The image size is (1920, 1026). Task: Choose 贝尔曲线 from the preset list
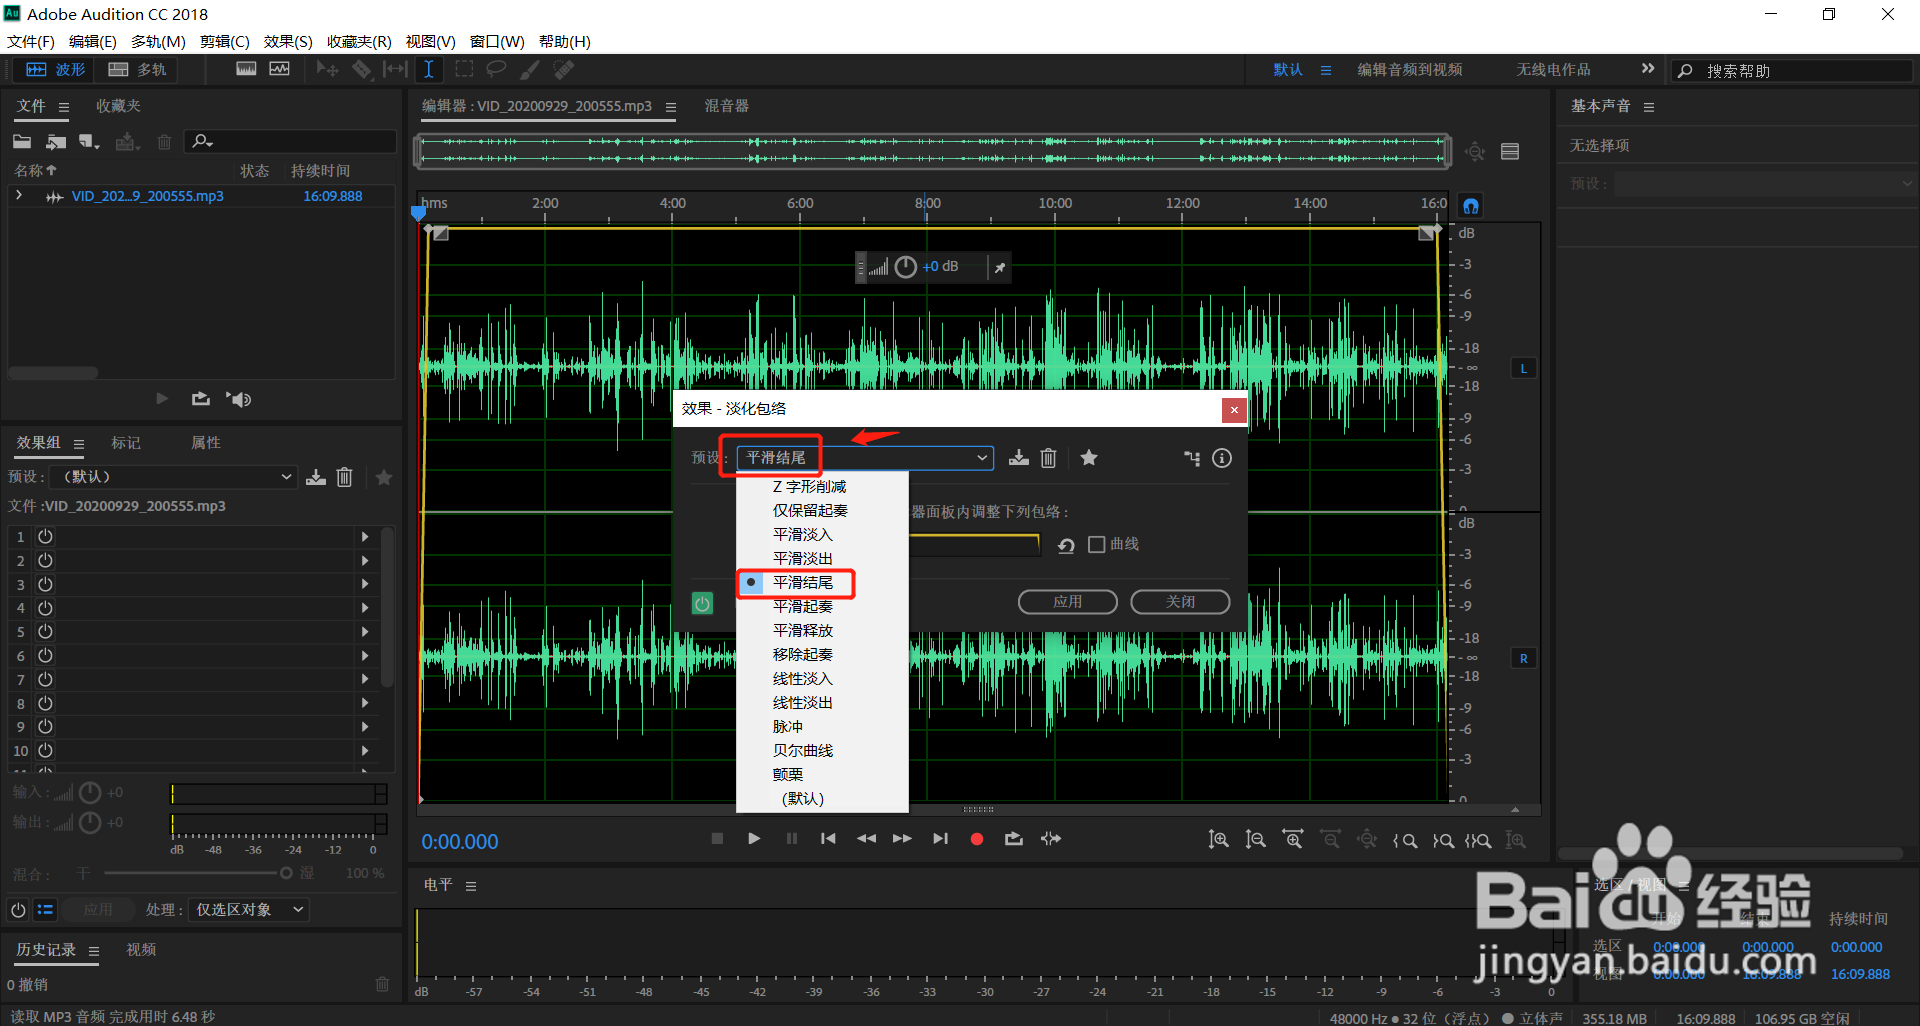click(x=803, y=751)
